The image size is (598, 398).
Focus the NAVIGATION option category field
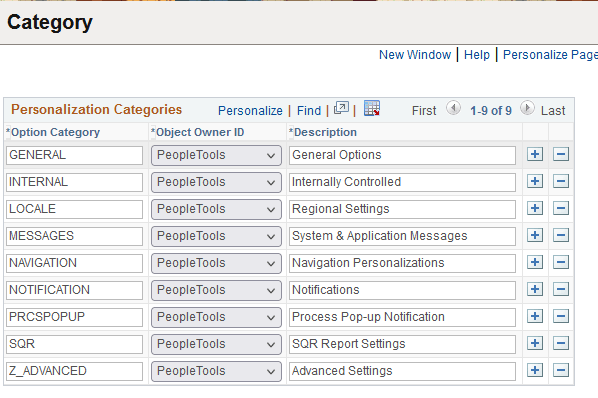click(x=74, y=263)
